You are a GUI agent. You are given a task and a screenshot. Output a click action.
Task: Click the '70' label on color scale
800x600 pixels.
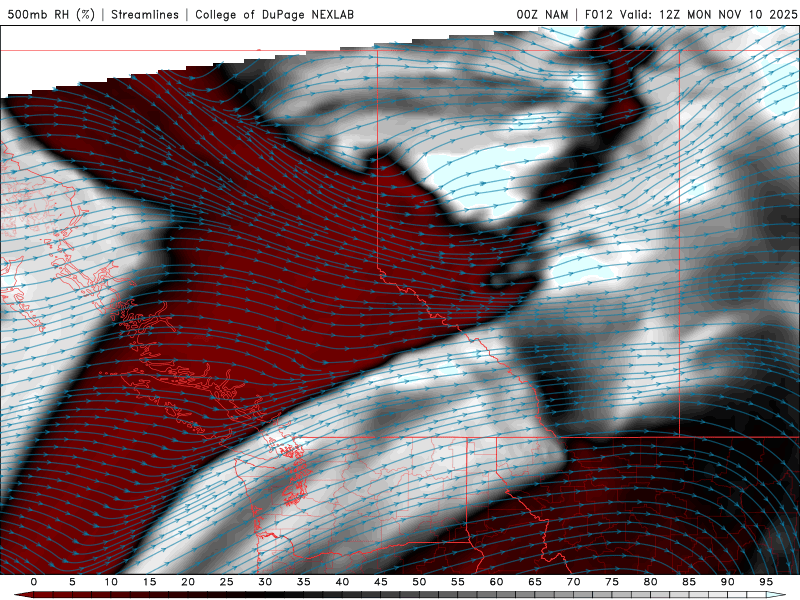(573, 582)
